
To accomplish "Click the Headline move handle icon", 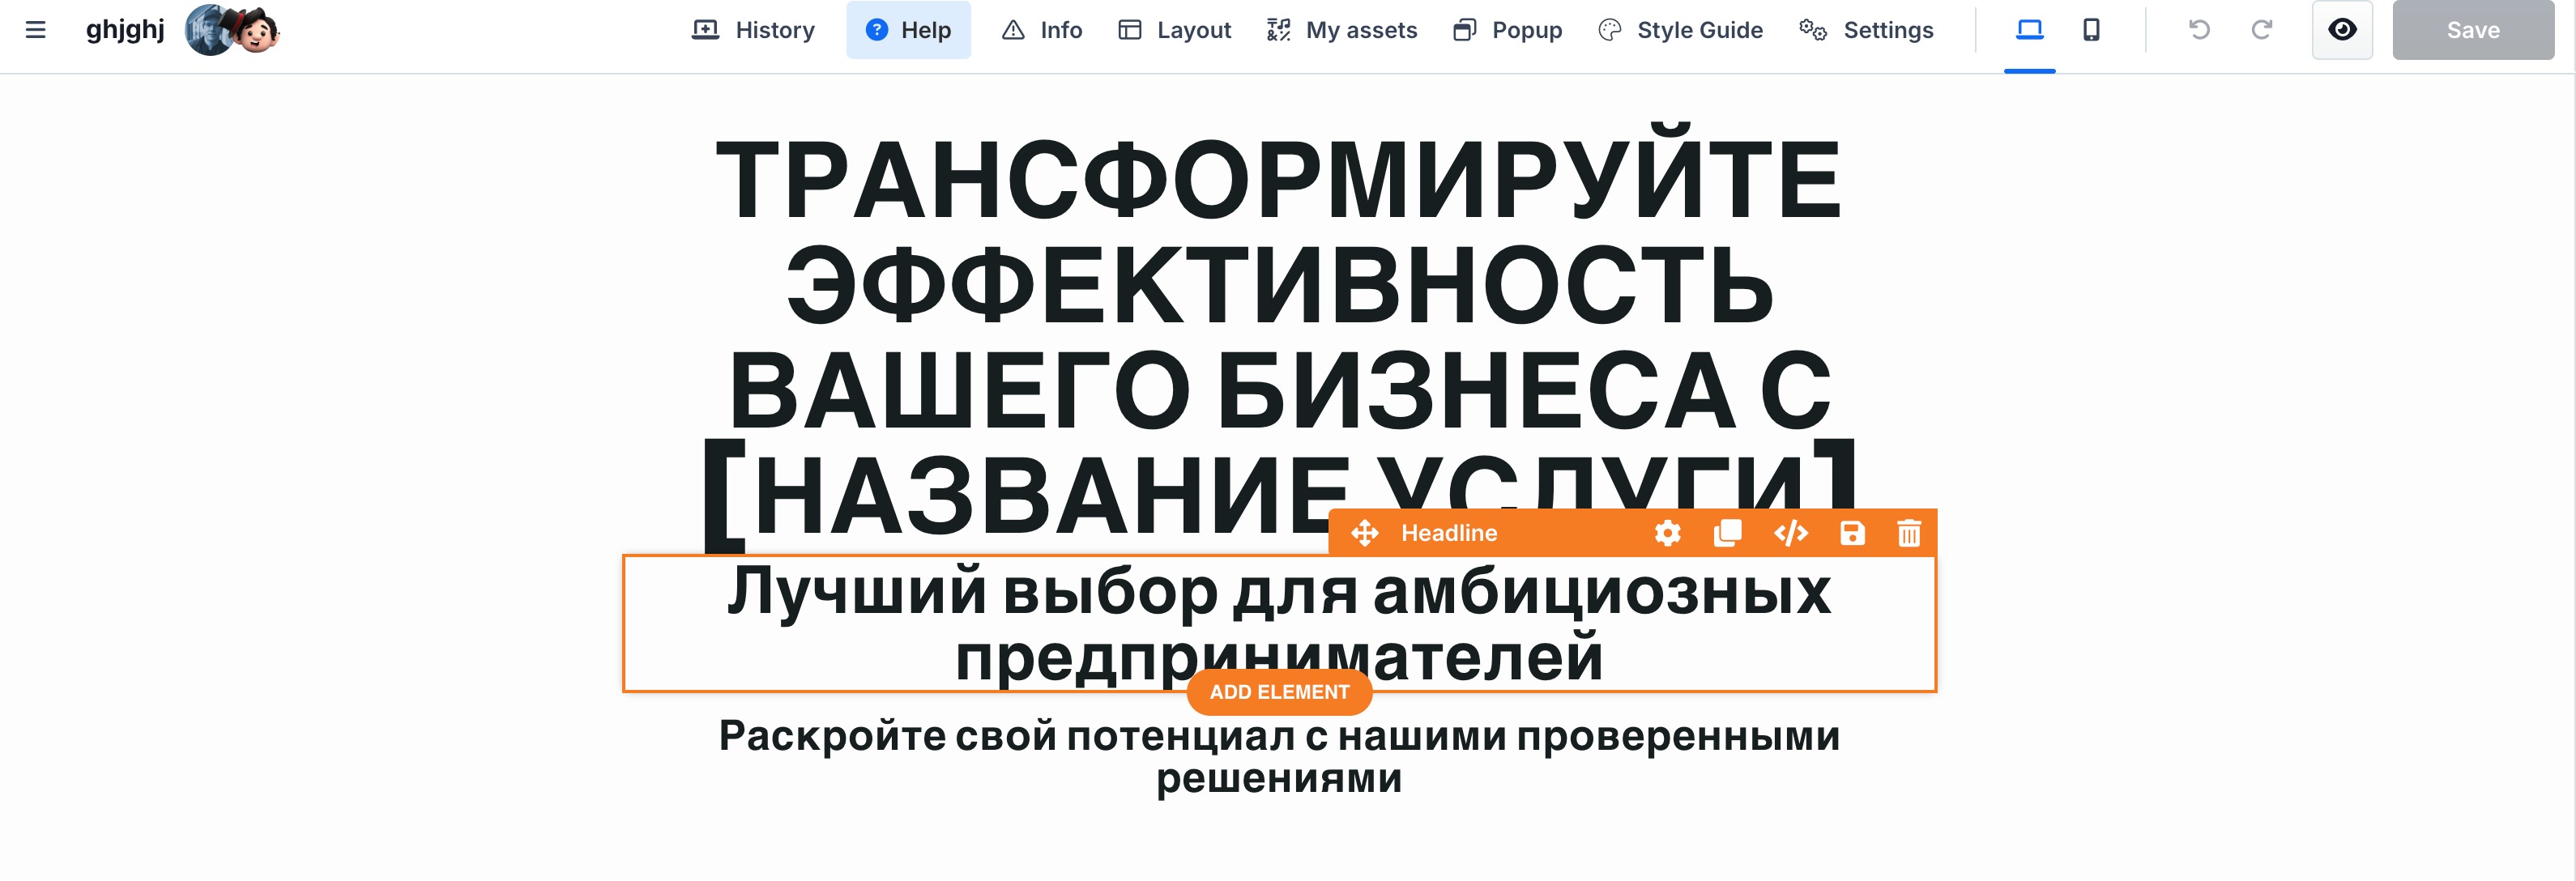I will (1365, 533).
